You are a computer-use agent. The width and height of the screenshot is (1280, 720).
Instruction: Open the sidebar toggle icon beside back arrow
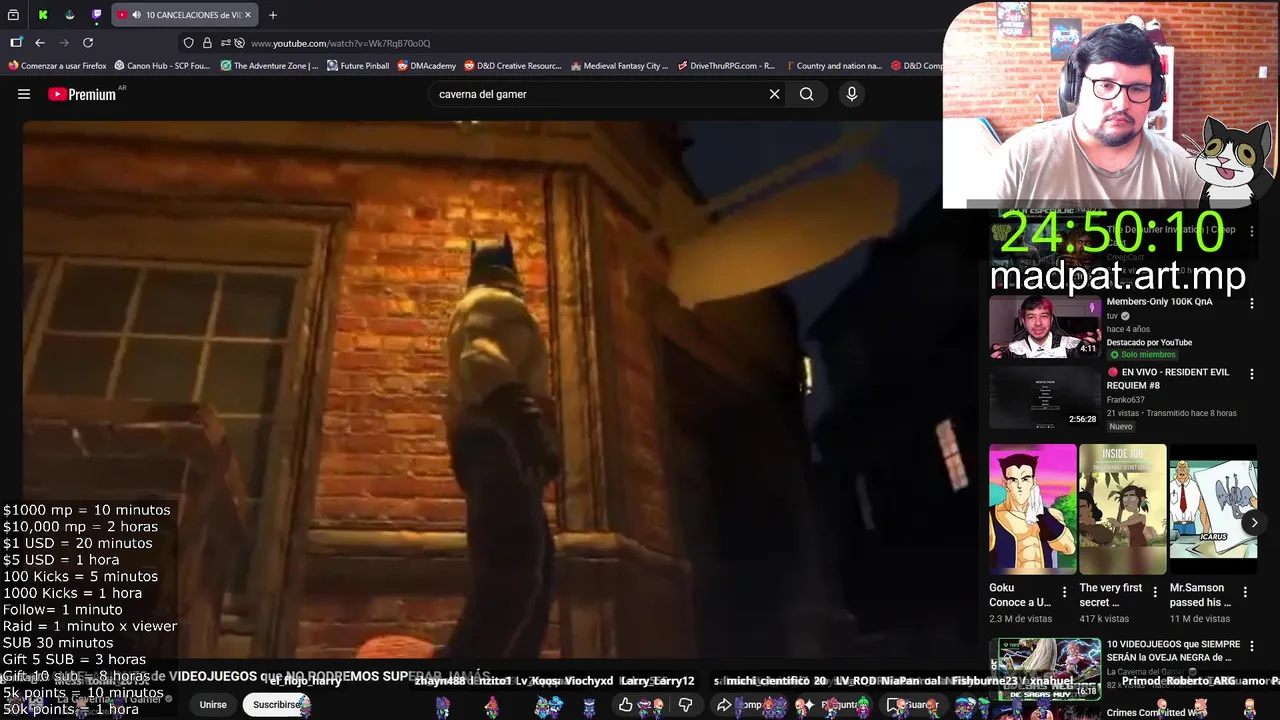click(x=16, y=43)
